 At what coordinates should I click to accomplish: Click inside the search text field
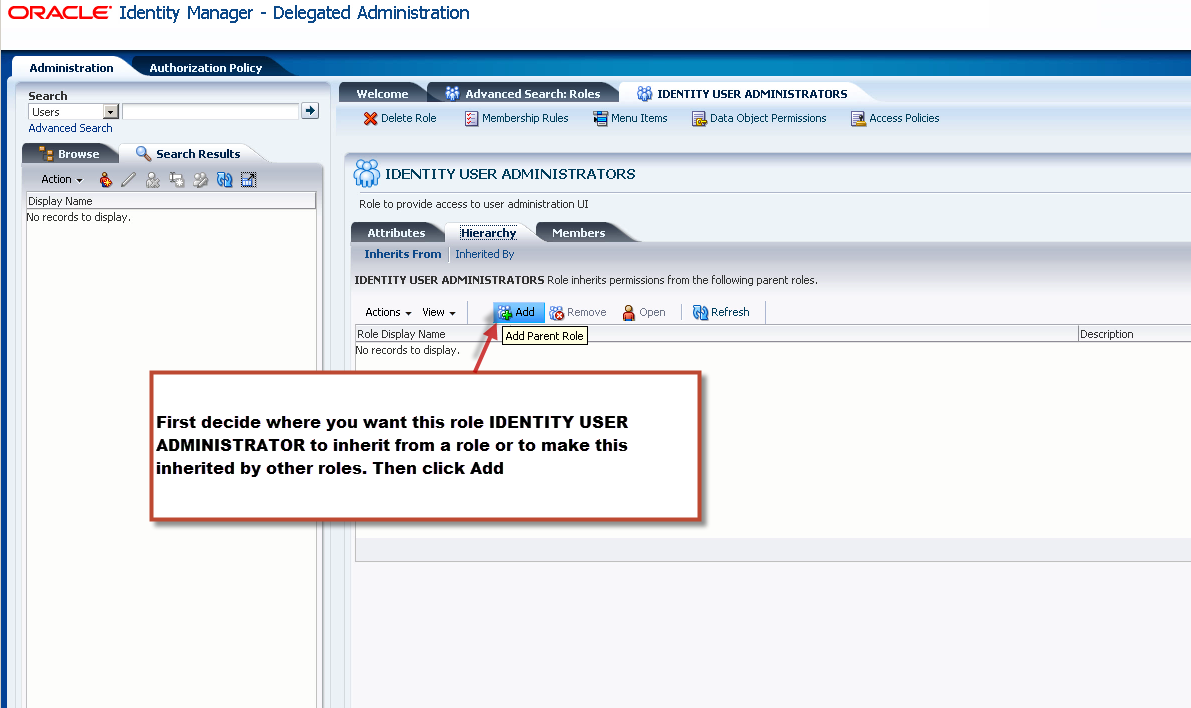click(x=210, y=112)
